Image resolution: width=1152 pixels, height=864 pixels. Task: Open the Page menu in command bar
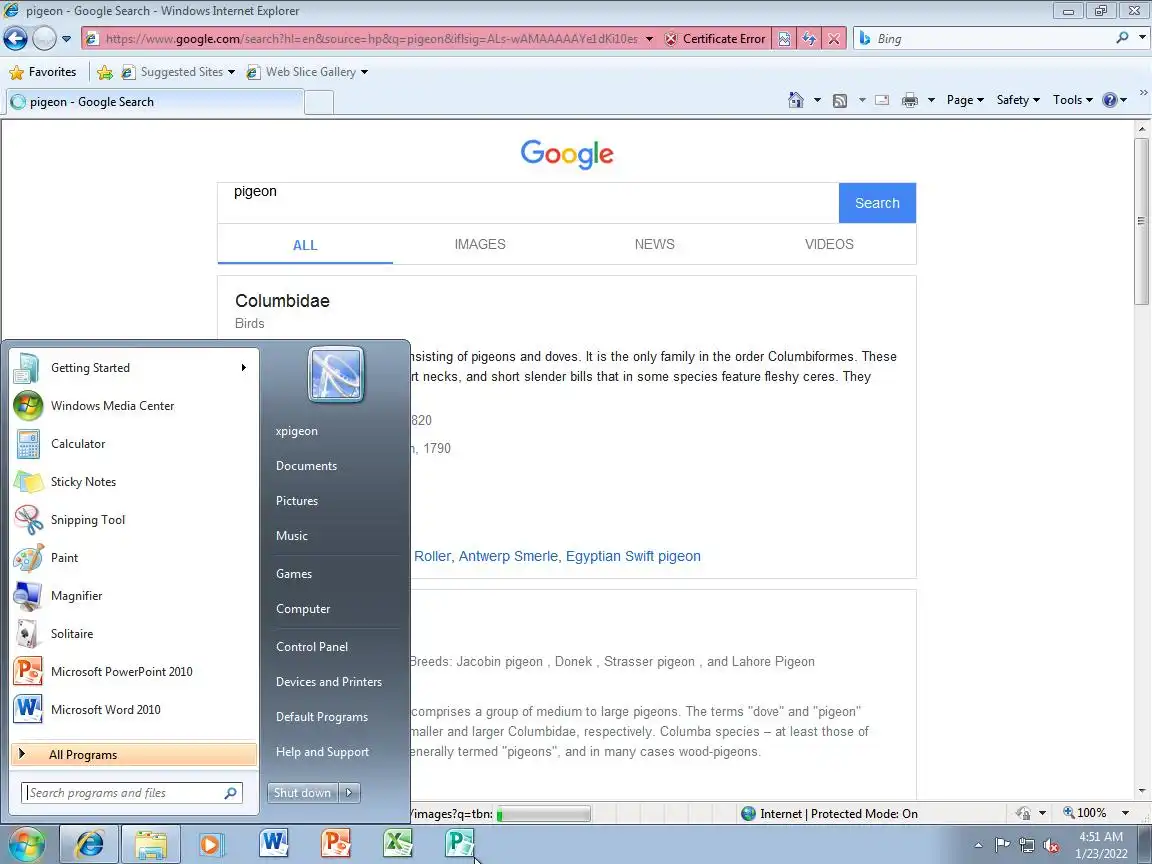coord(965,100)
